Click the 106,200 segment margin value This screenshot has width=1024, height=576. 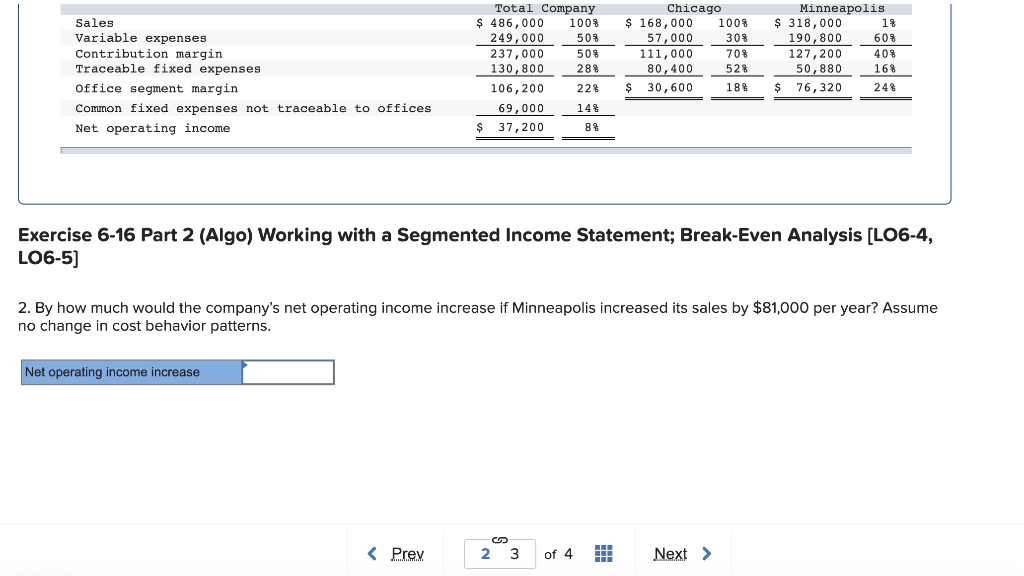pos(517,88)
